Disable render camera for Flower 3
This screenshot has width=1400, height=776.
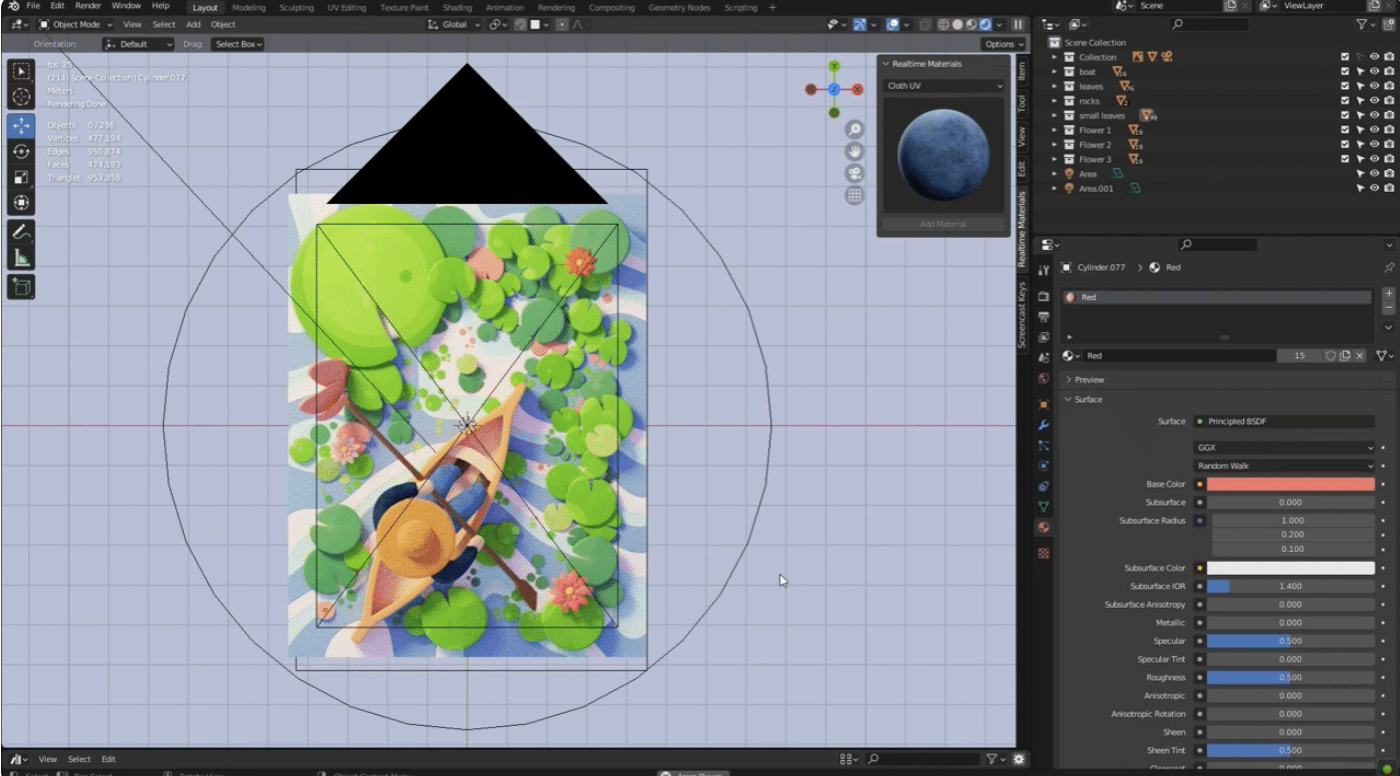[1389, 159]
